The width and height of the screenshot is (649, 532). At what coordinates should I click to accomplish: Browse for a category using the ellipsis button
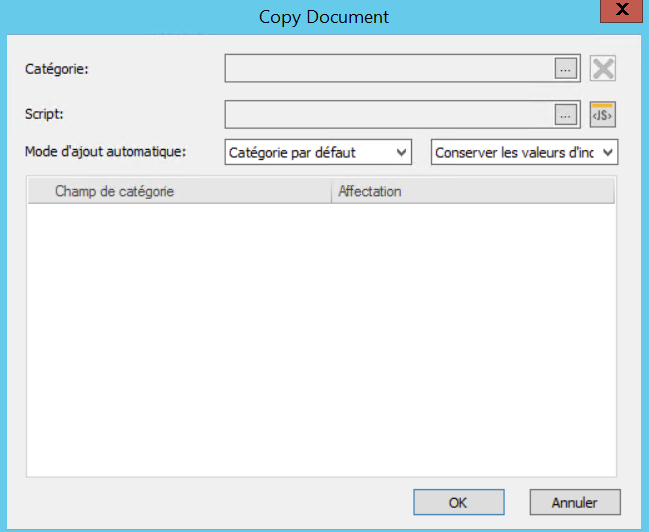[566, 68]
